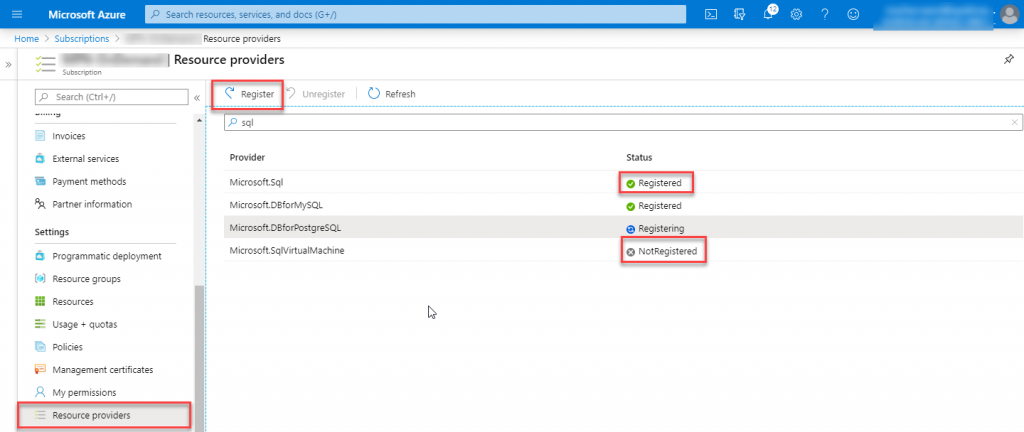Click the sidebar menu scrollbar thumb
The image size is (1024, 432).
pos(199,359)
